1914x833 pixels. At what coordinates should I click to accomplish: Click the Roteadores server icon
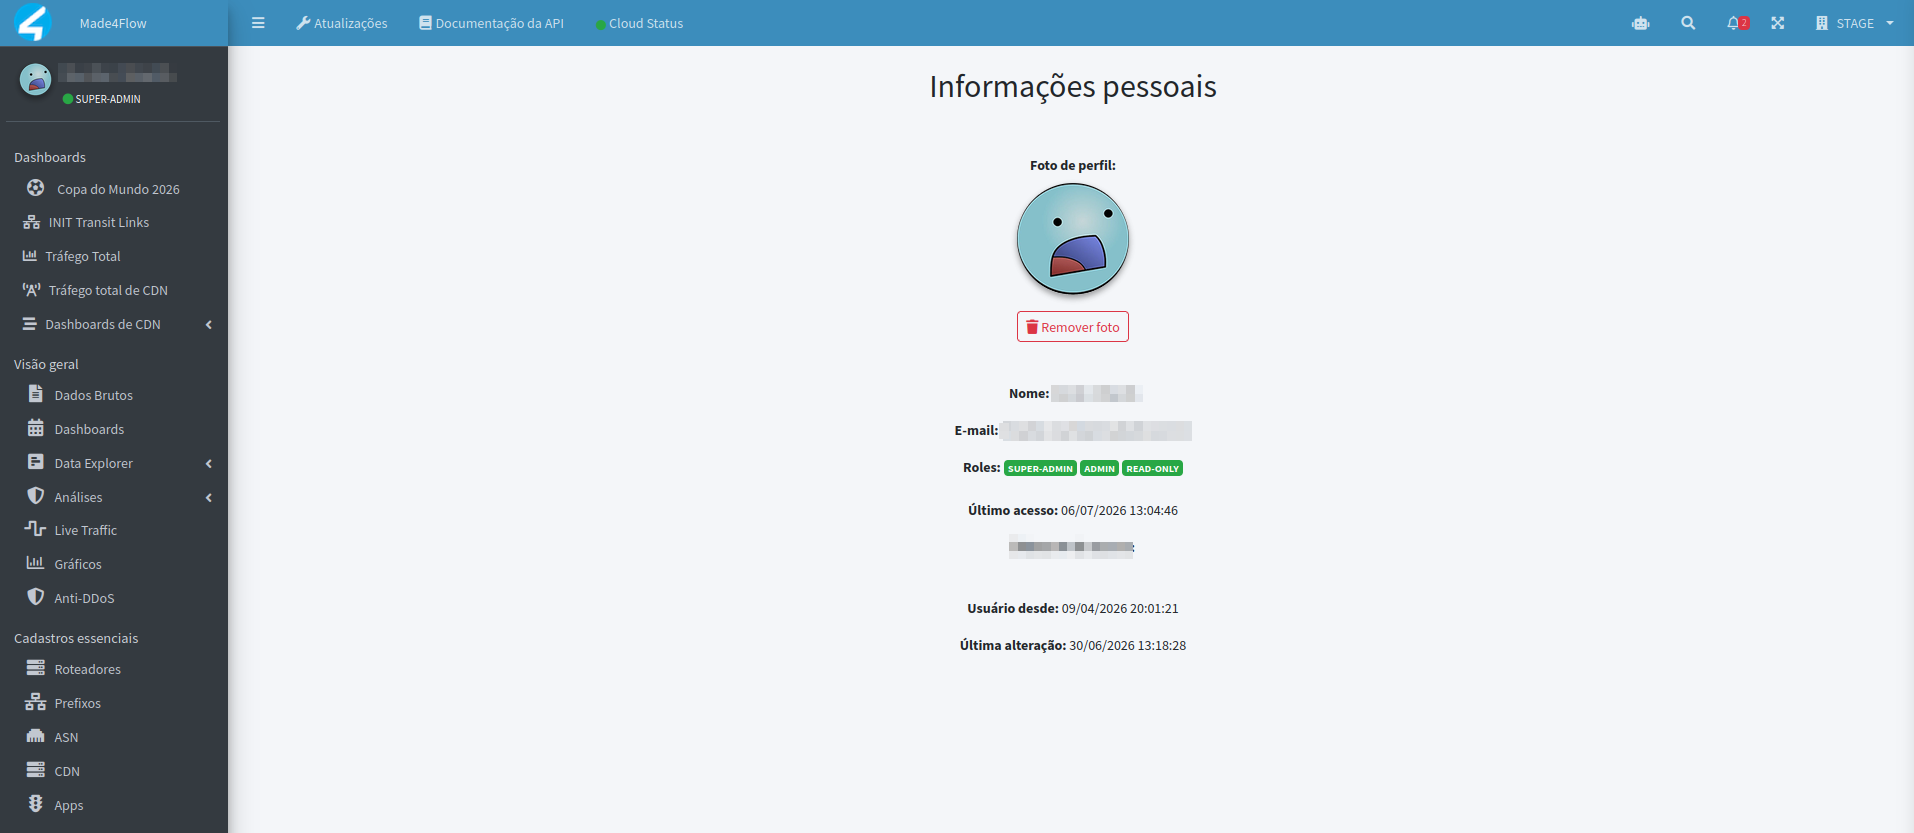coord(36,668)
